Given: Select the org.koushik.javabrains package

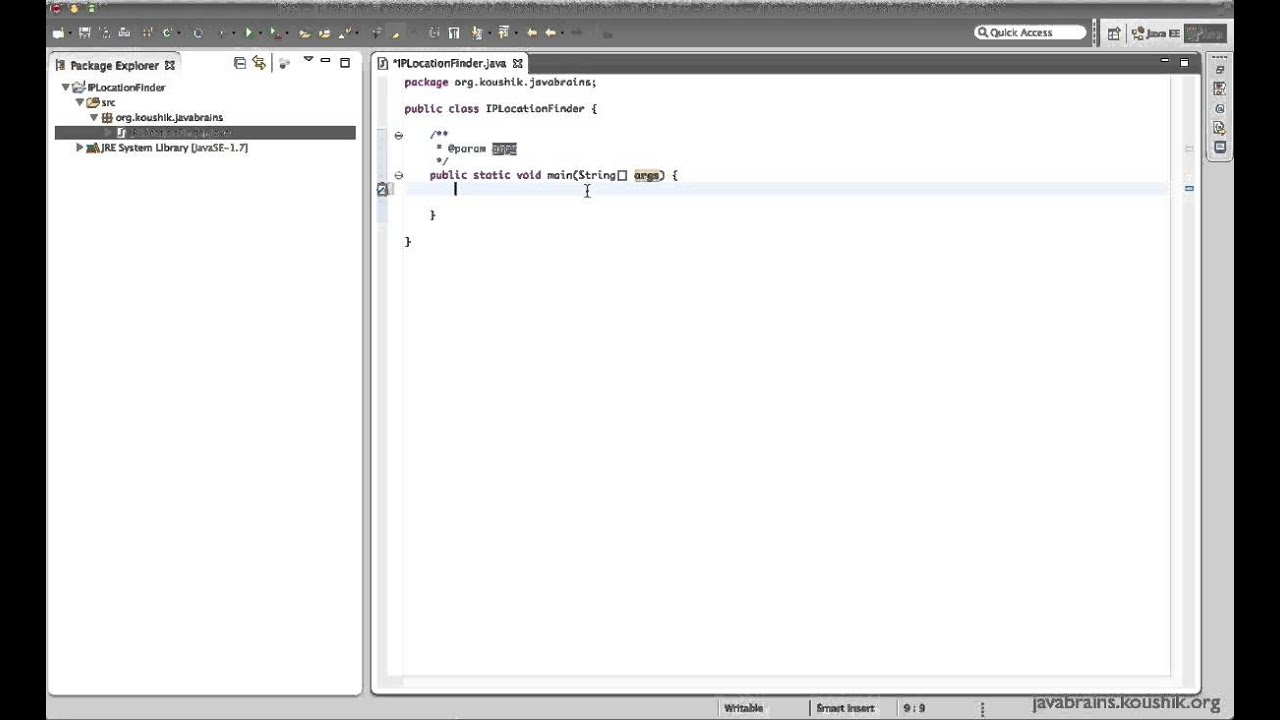Looking at the screenshot, I should tap(168, 117).
